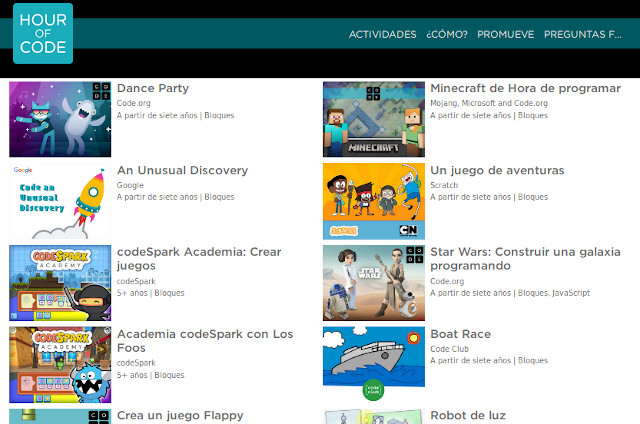The height and width of the screenshot is (424, 640).
Task: Click Star Wars: Construir una galaxia programando title
Action: [x=525, y=259]
